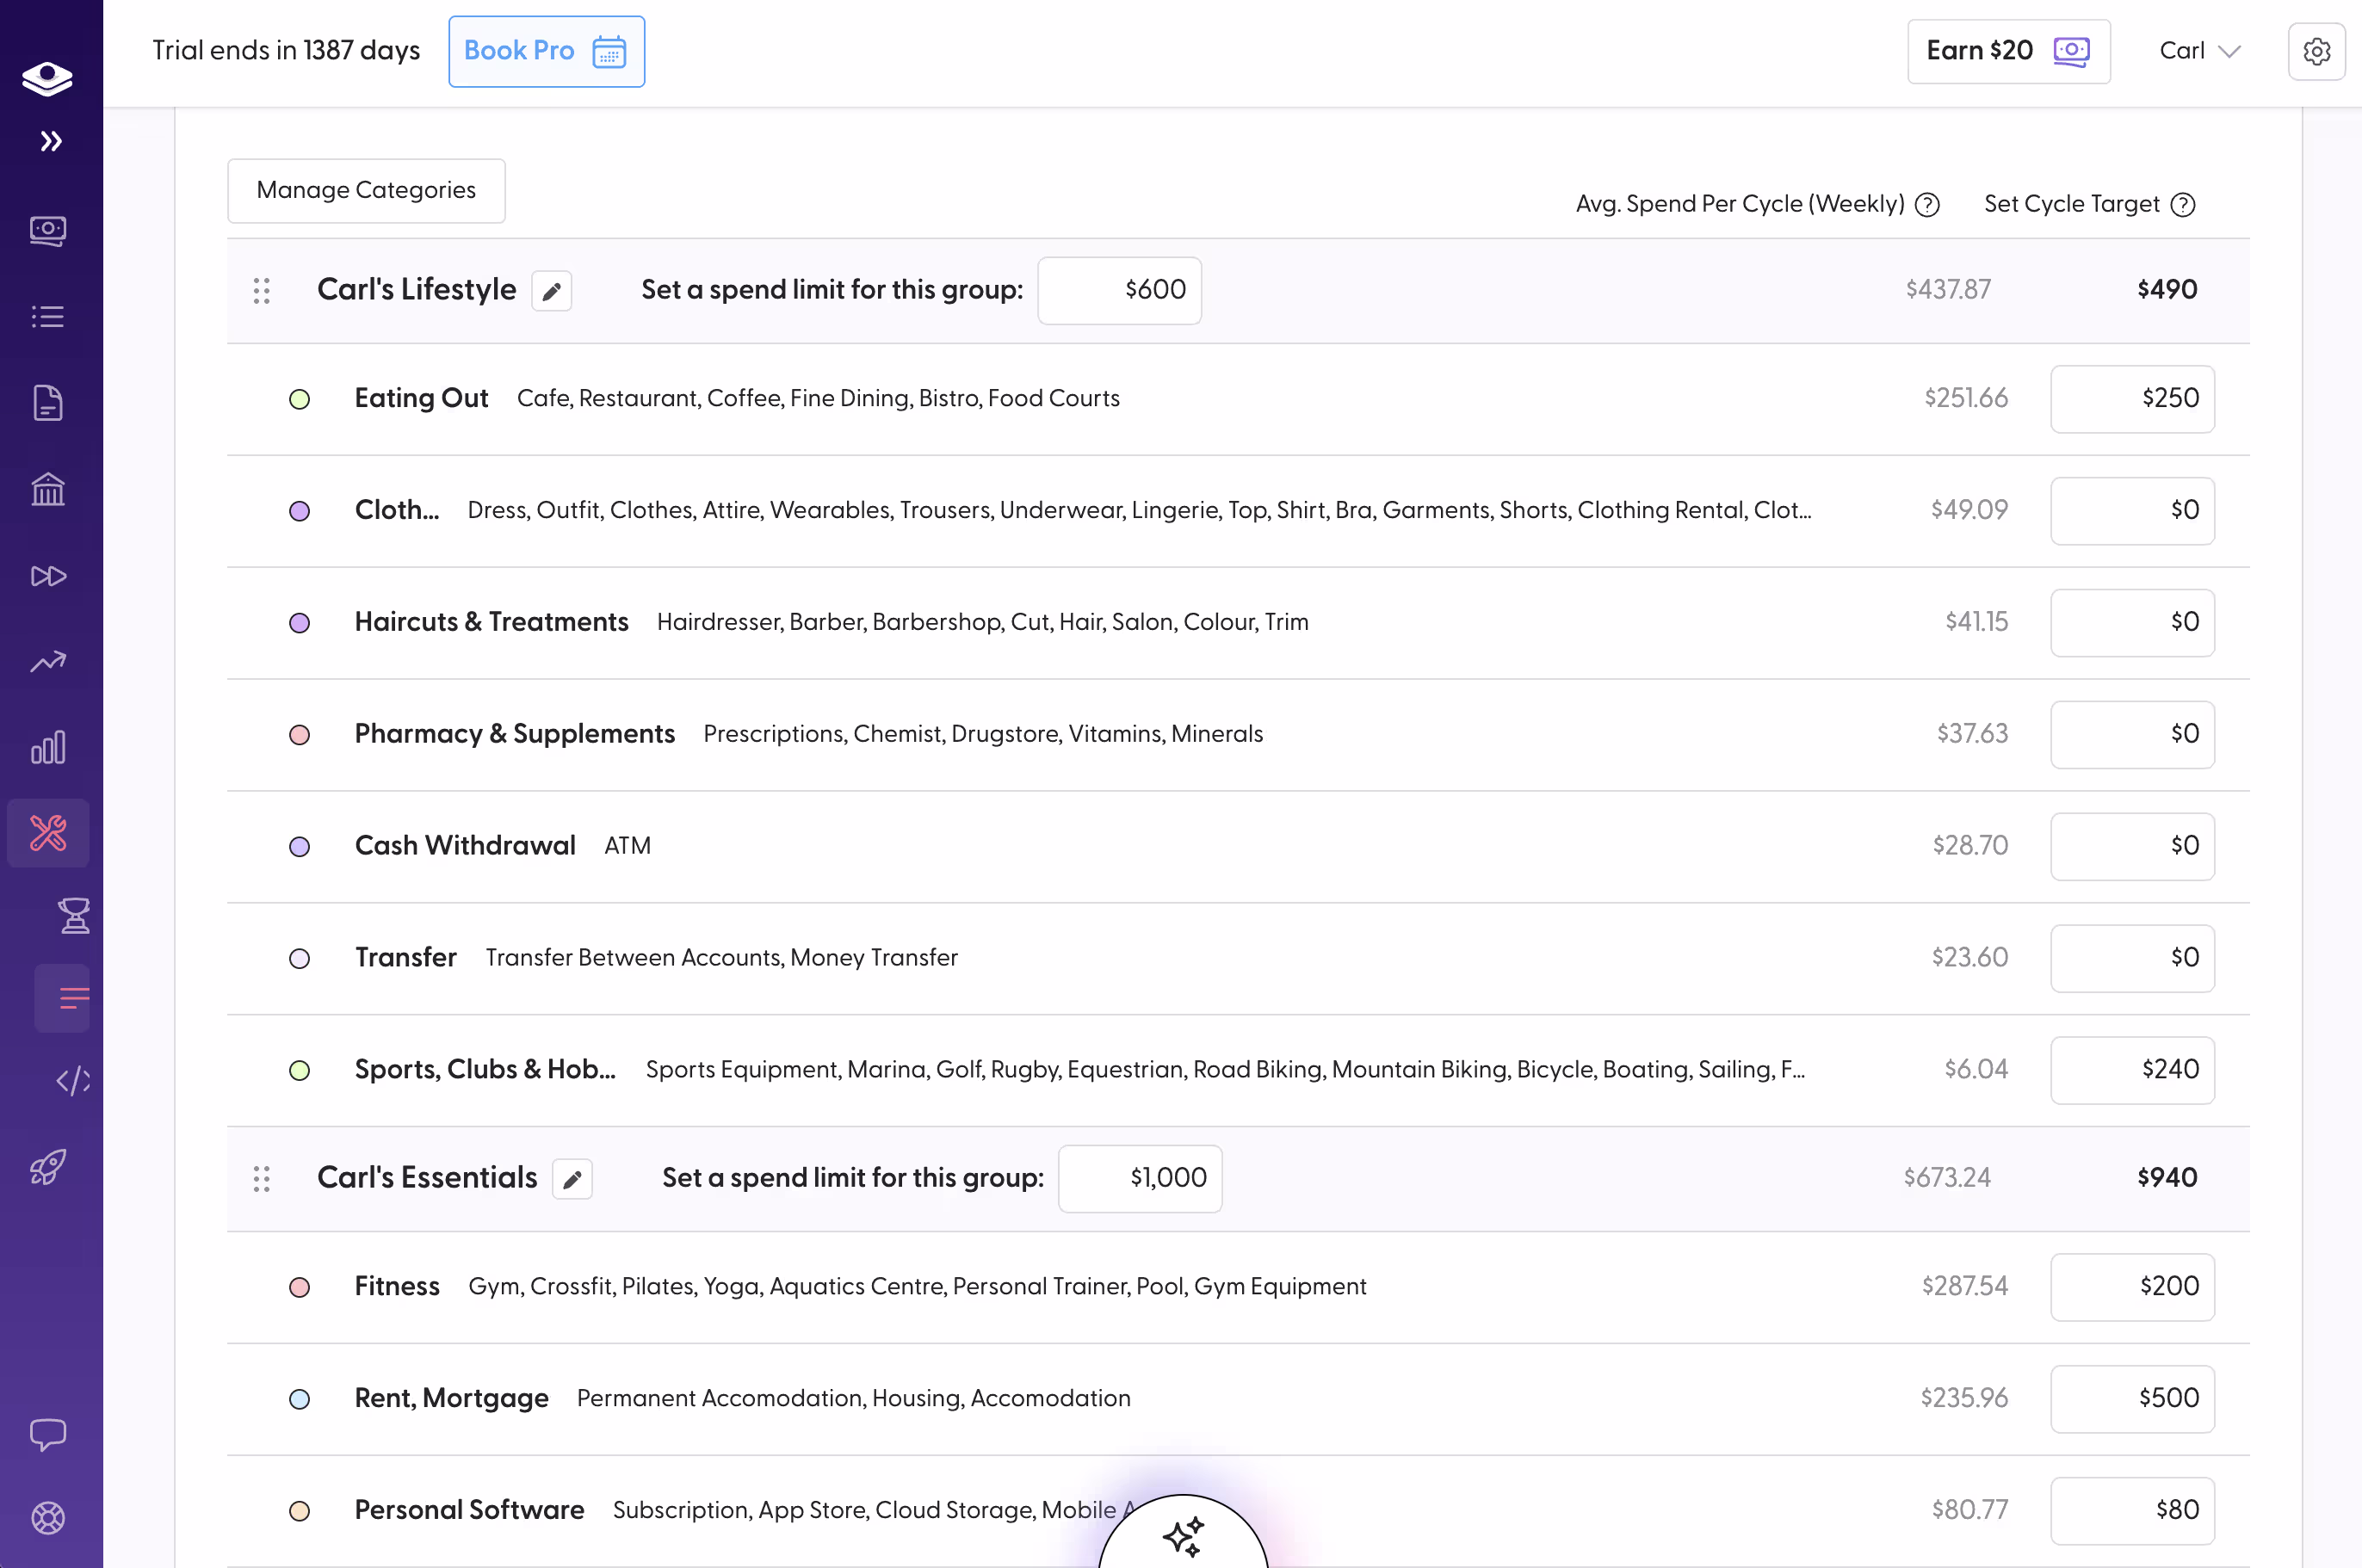2362x1568 pixels.
Task: Click the app logo at sidebar top
Action: tap(47, 78)
